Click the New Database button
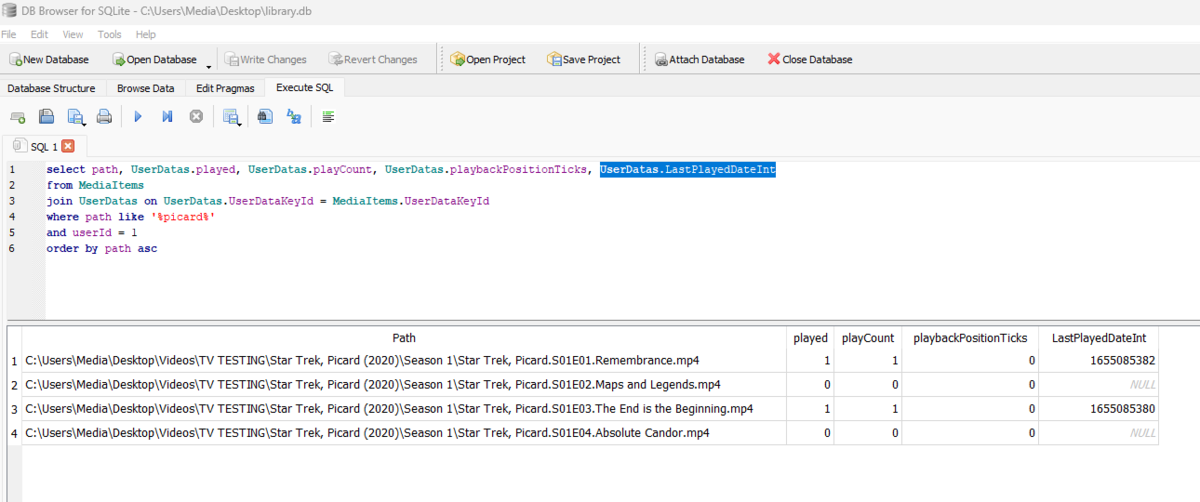 (x=48, y=59)
